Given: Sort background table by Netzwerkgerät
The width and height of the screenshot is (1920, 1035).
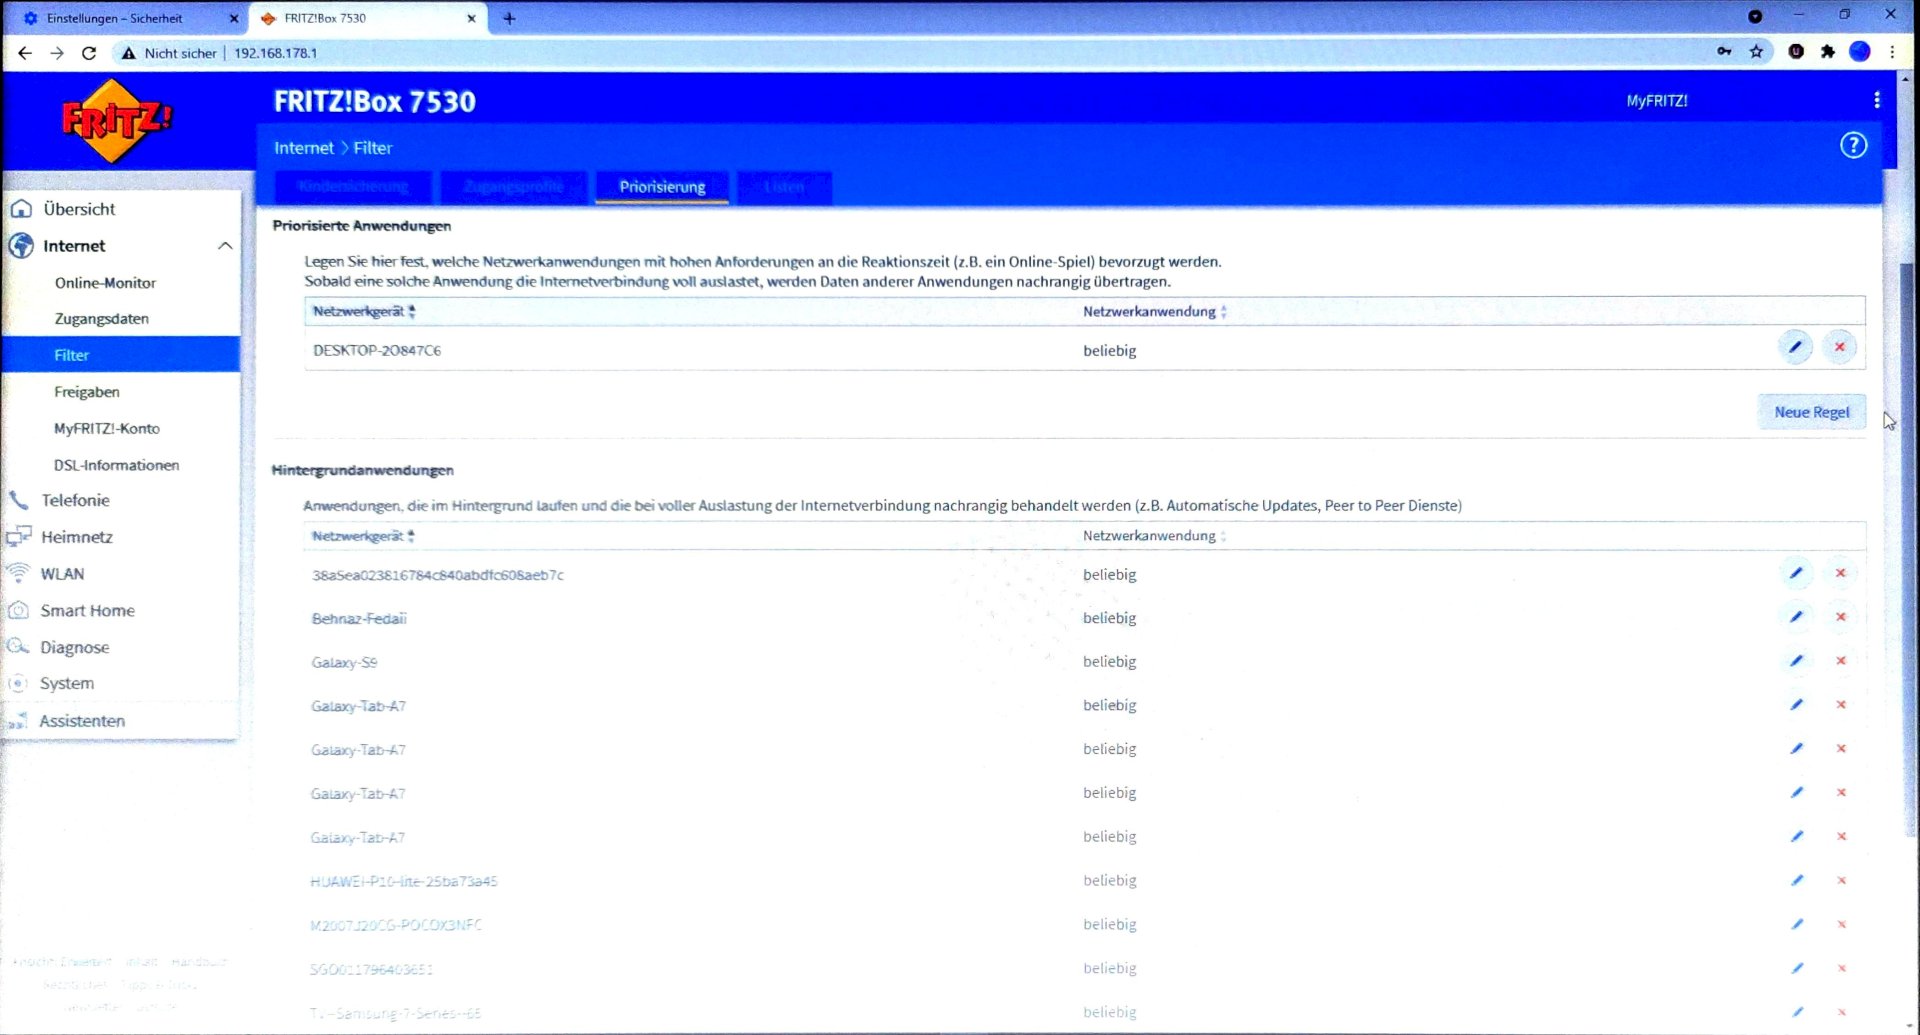Looking at the screenshot, I should (363, 536).
